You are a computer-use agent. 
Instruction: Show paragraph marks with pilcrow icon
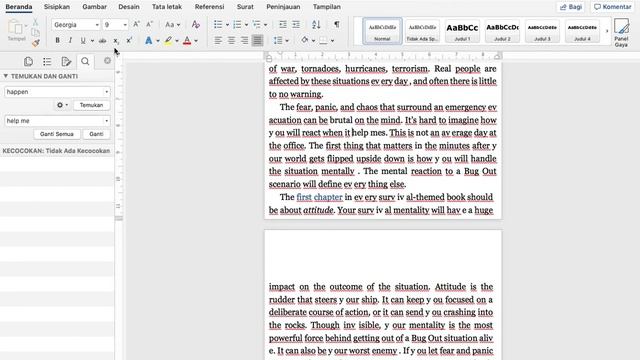[x=336, y=24]
